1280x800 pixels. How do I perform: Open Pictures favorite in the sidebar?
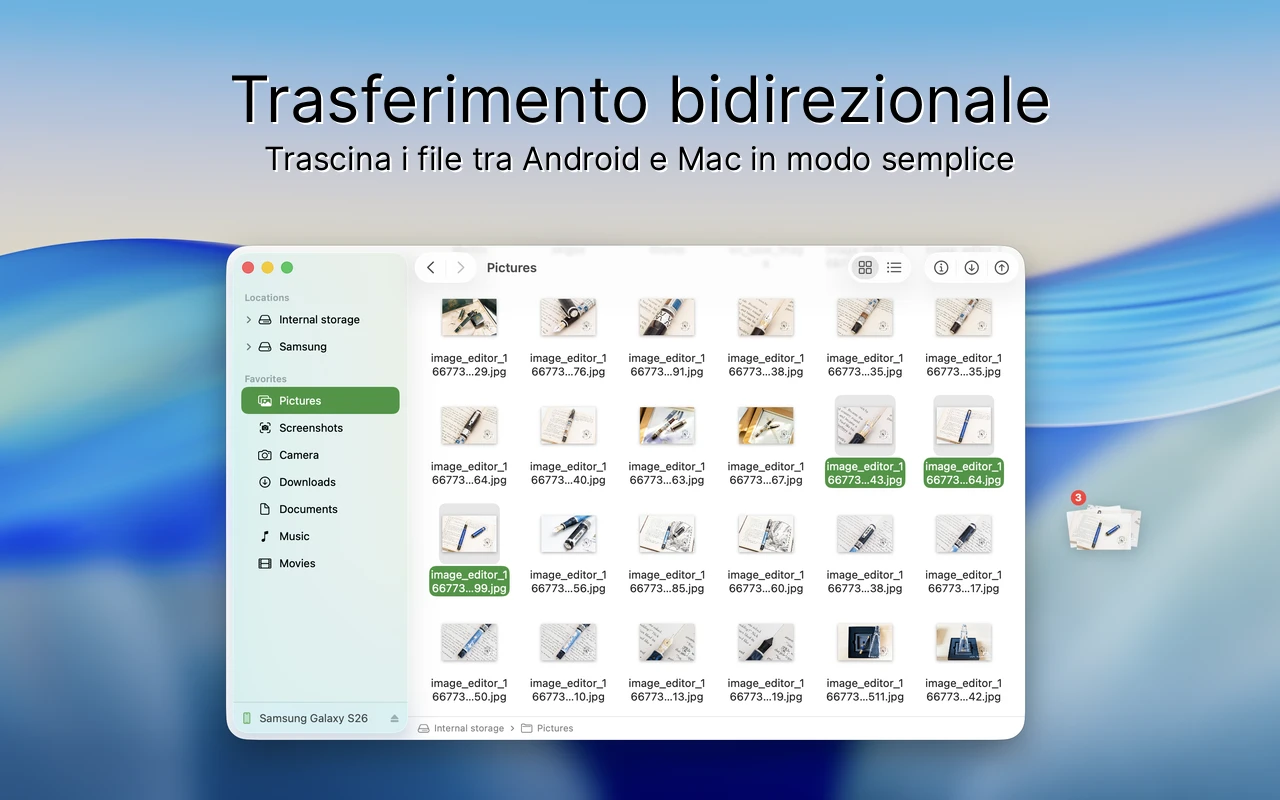[x=320, y=401]
